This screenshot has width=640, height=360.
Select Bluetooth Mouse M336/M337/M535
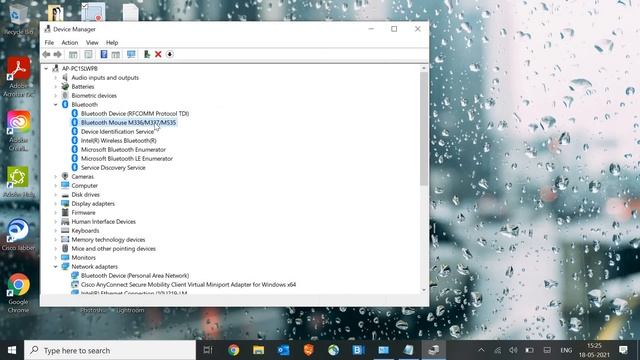(128, 122)
